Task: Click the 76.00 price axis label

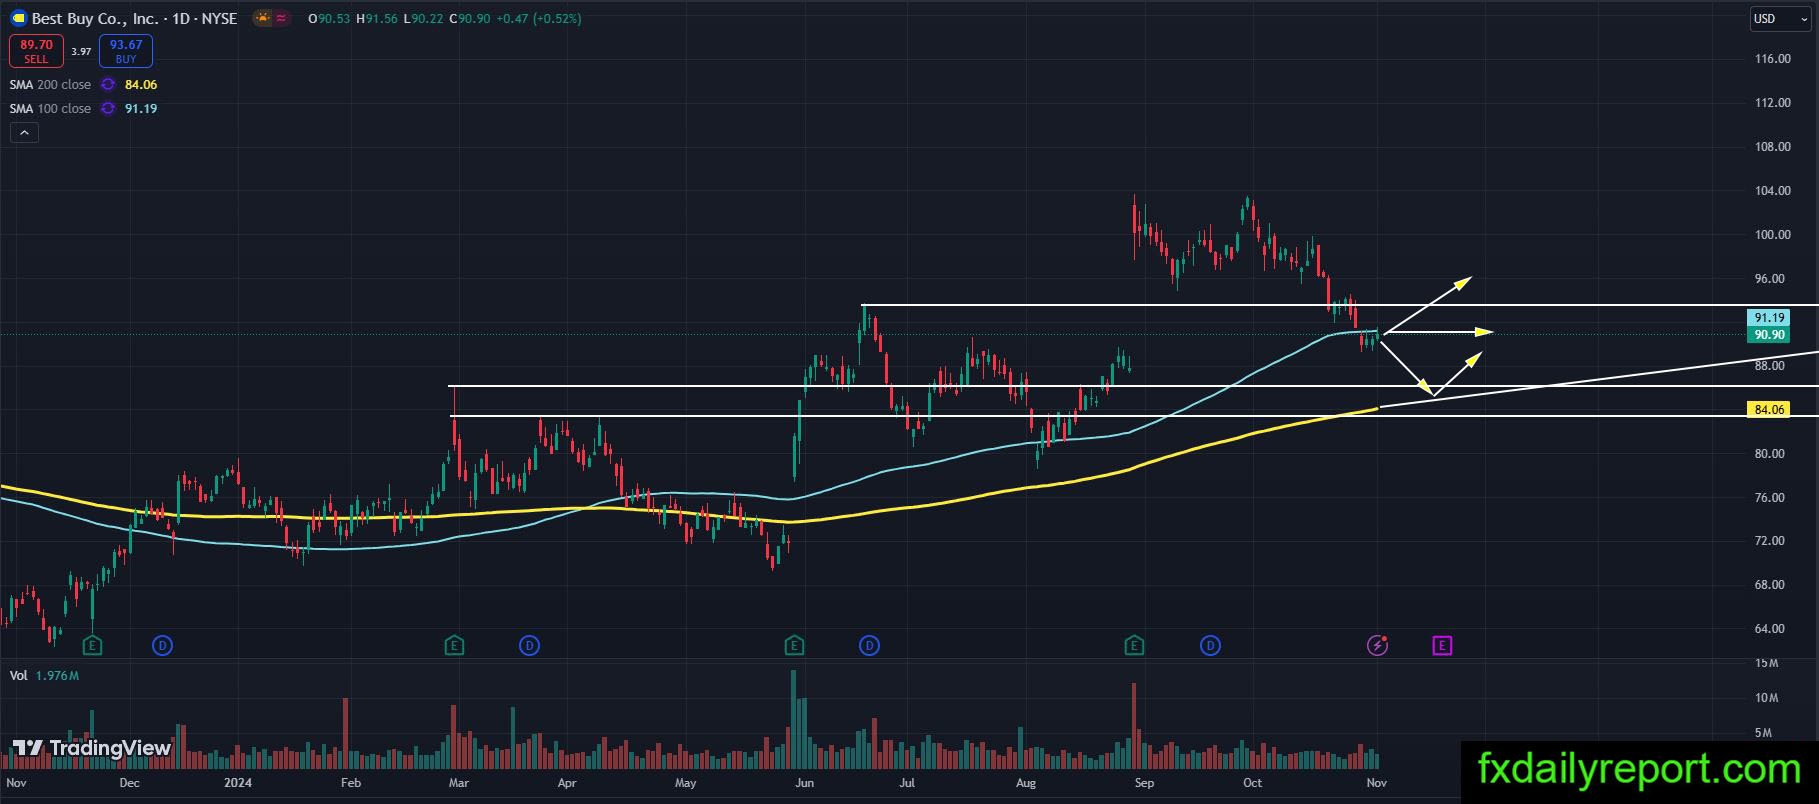Action: pos(1769,498)
